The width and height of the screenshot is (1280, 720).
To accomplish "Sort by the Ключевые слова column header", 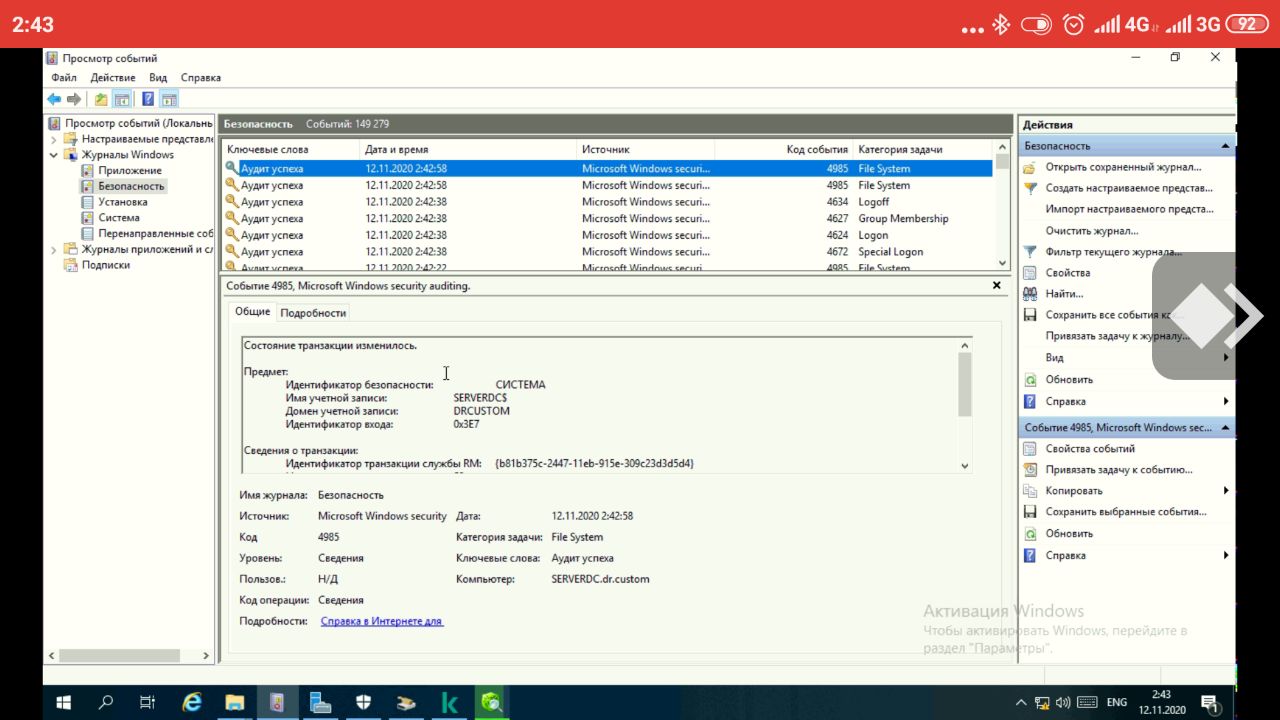I will point(291,149).
